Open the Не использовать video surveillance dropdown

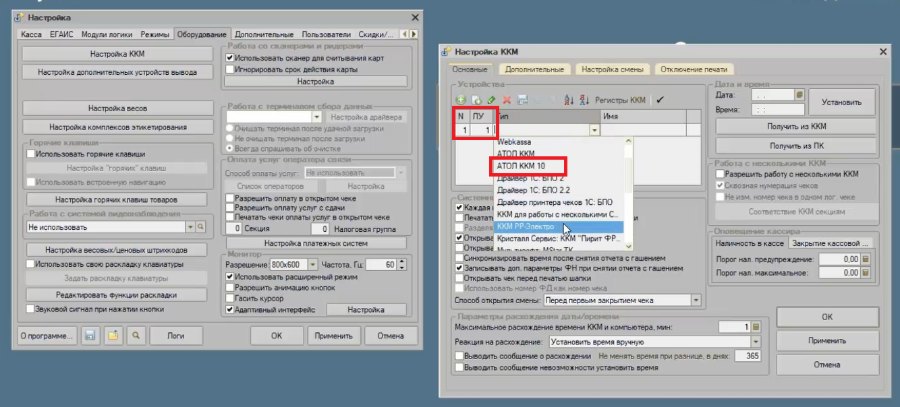tap(190, 227)
